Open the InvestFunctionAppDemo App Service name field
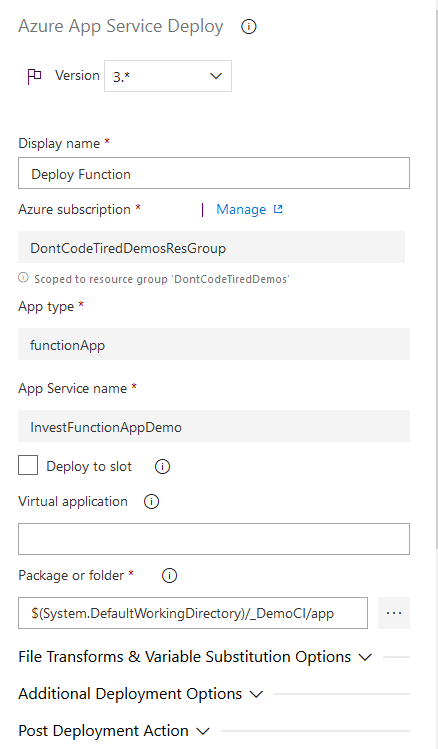 [214, 426]
